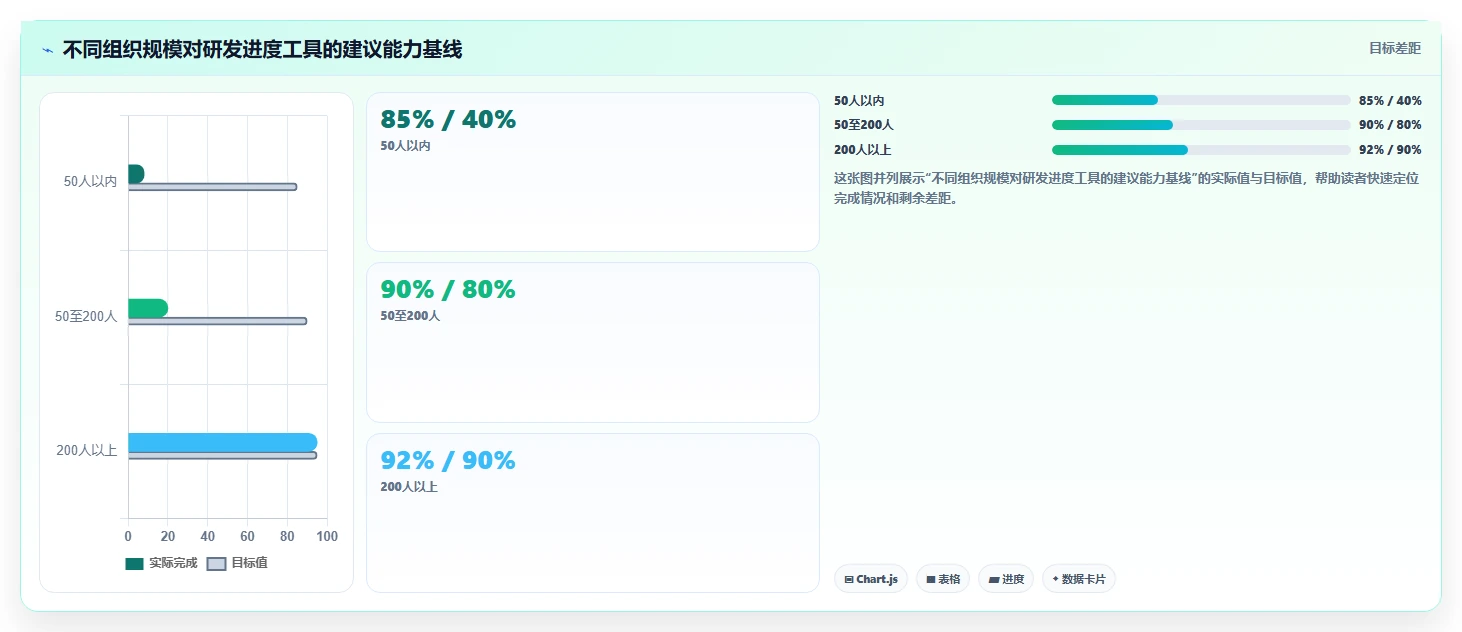Toggle the 目标值 legend swatch
This screenshot has width=1462, height=632.
click(x=217, y=564)
